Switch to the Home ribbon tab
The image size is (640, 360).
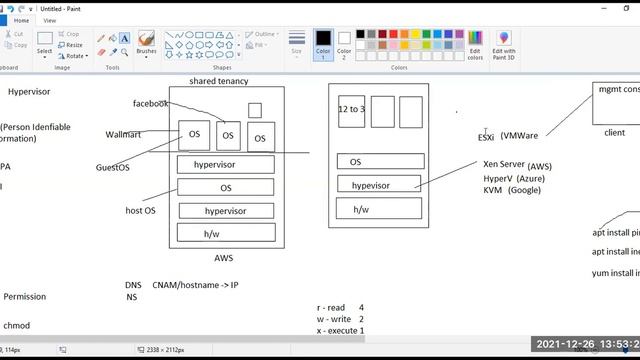tap(21, 20)
